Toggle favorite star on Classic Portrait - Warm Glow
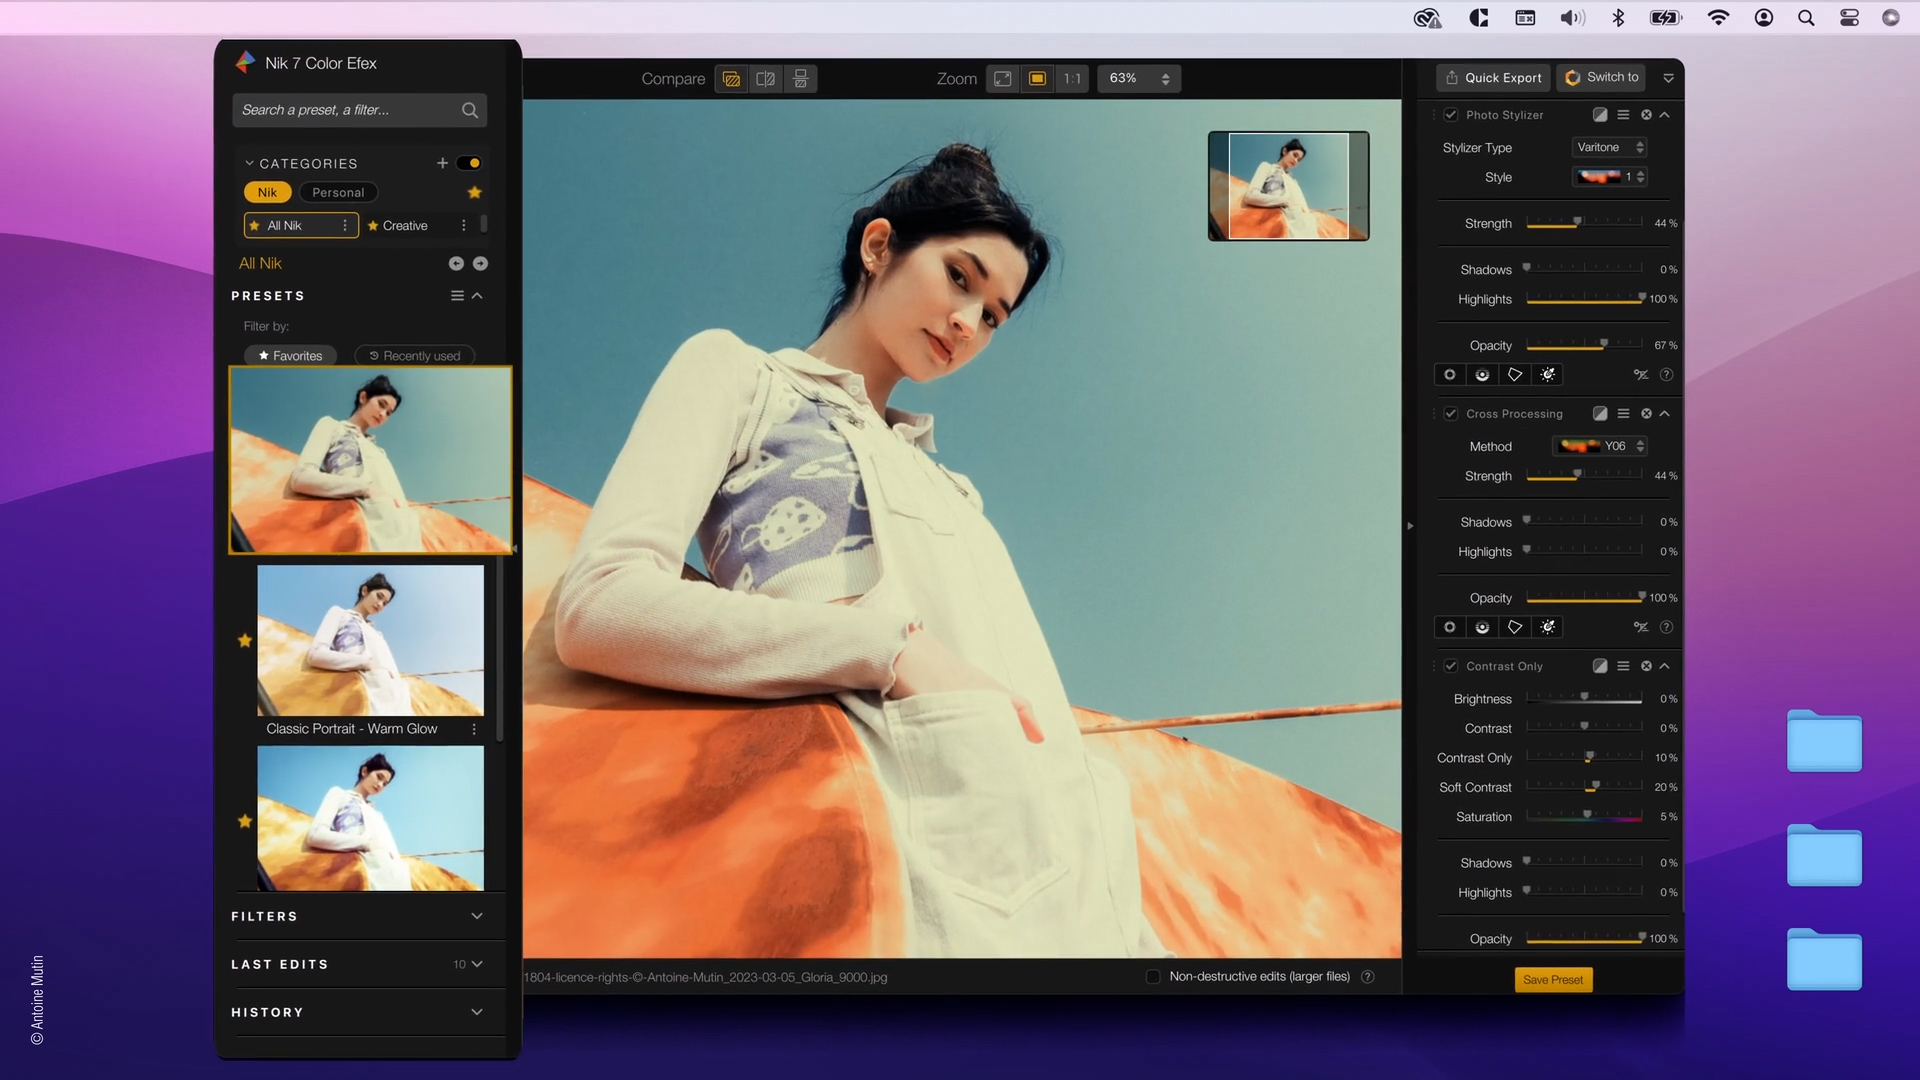The height and width of the screenshot is (1080, 1920). point(245,640)
